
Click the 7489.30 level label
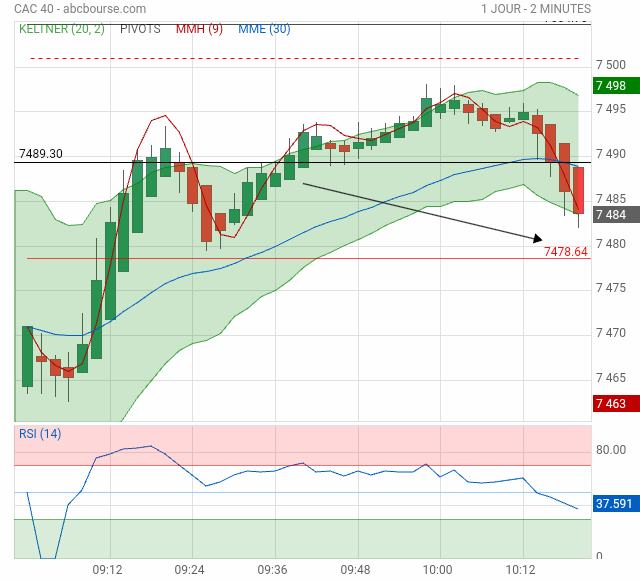pyautogui.click(x=41, y=154)
